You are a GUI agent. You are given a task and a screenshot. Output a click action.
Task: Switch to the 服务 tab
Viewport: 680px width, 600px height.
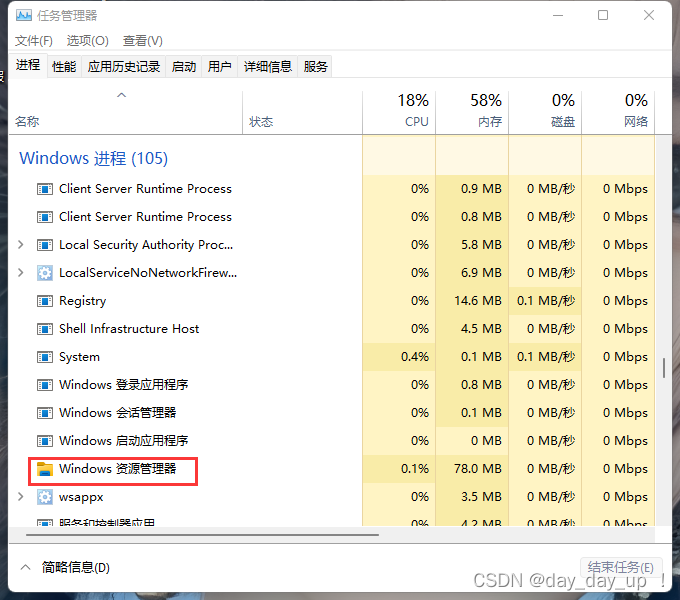(315, 67)
